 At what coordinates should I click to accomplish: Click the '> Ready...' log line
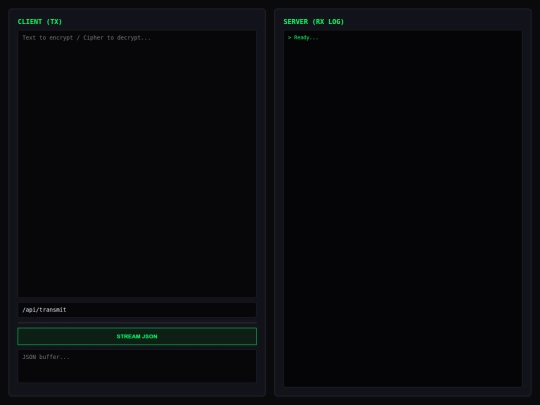(303, 38)
